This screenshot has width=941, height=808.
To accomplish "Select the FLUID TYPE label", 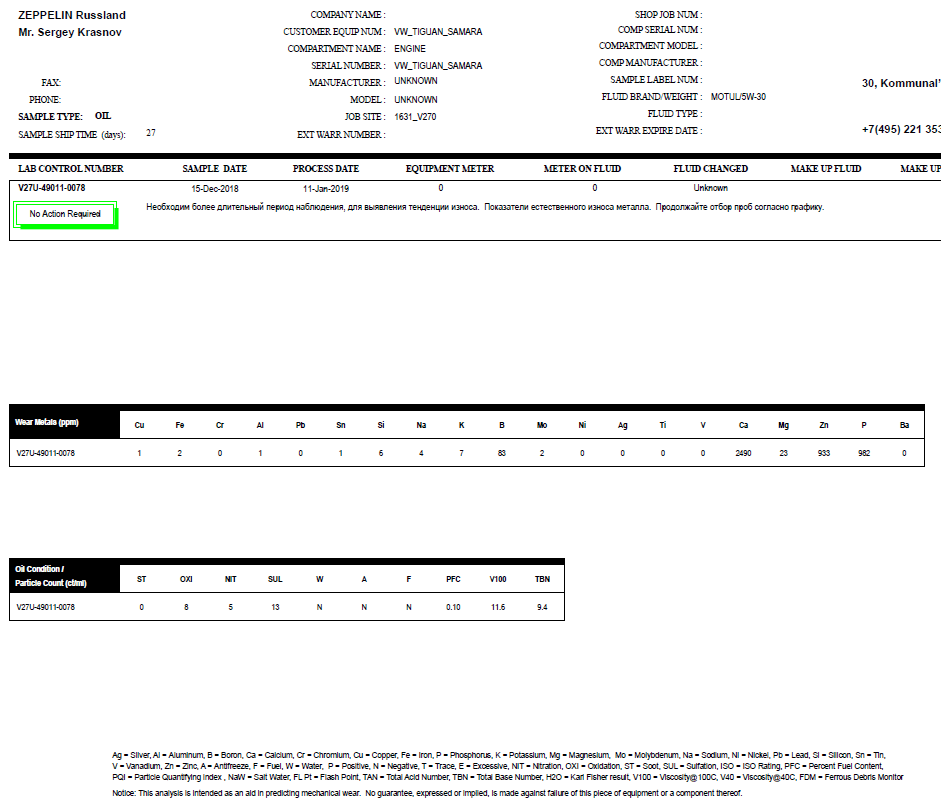I will pyautogui.click(x=675, y=113).
